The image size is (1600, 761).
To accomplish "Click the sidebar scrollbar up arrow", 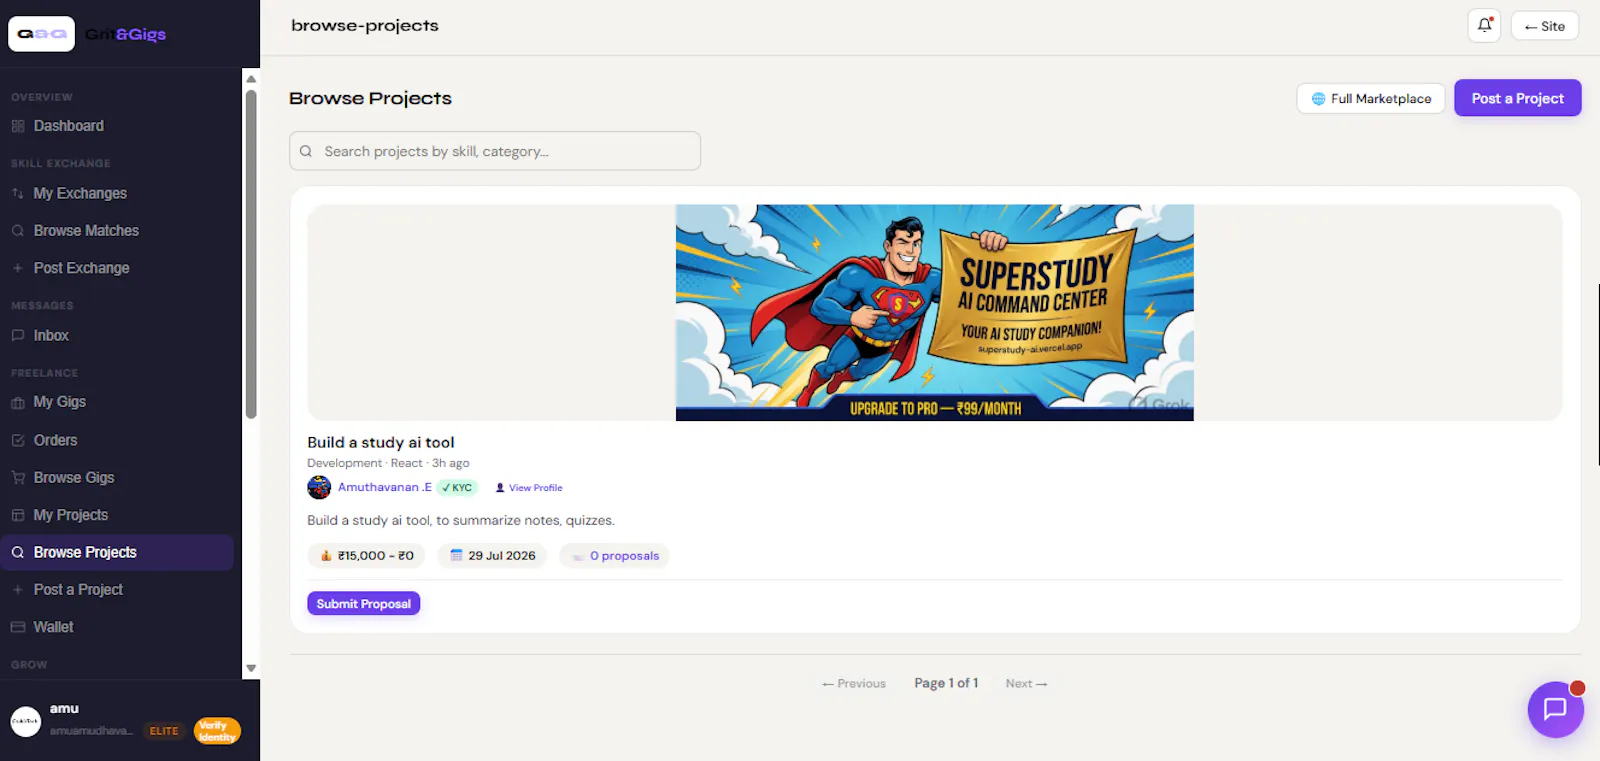I will pyautogui.click(x=251, y=78).
